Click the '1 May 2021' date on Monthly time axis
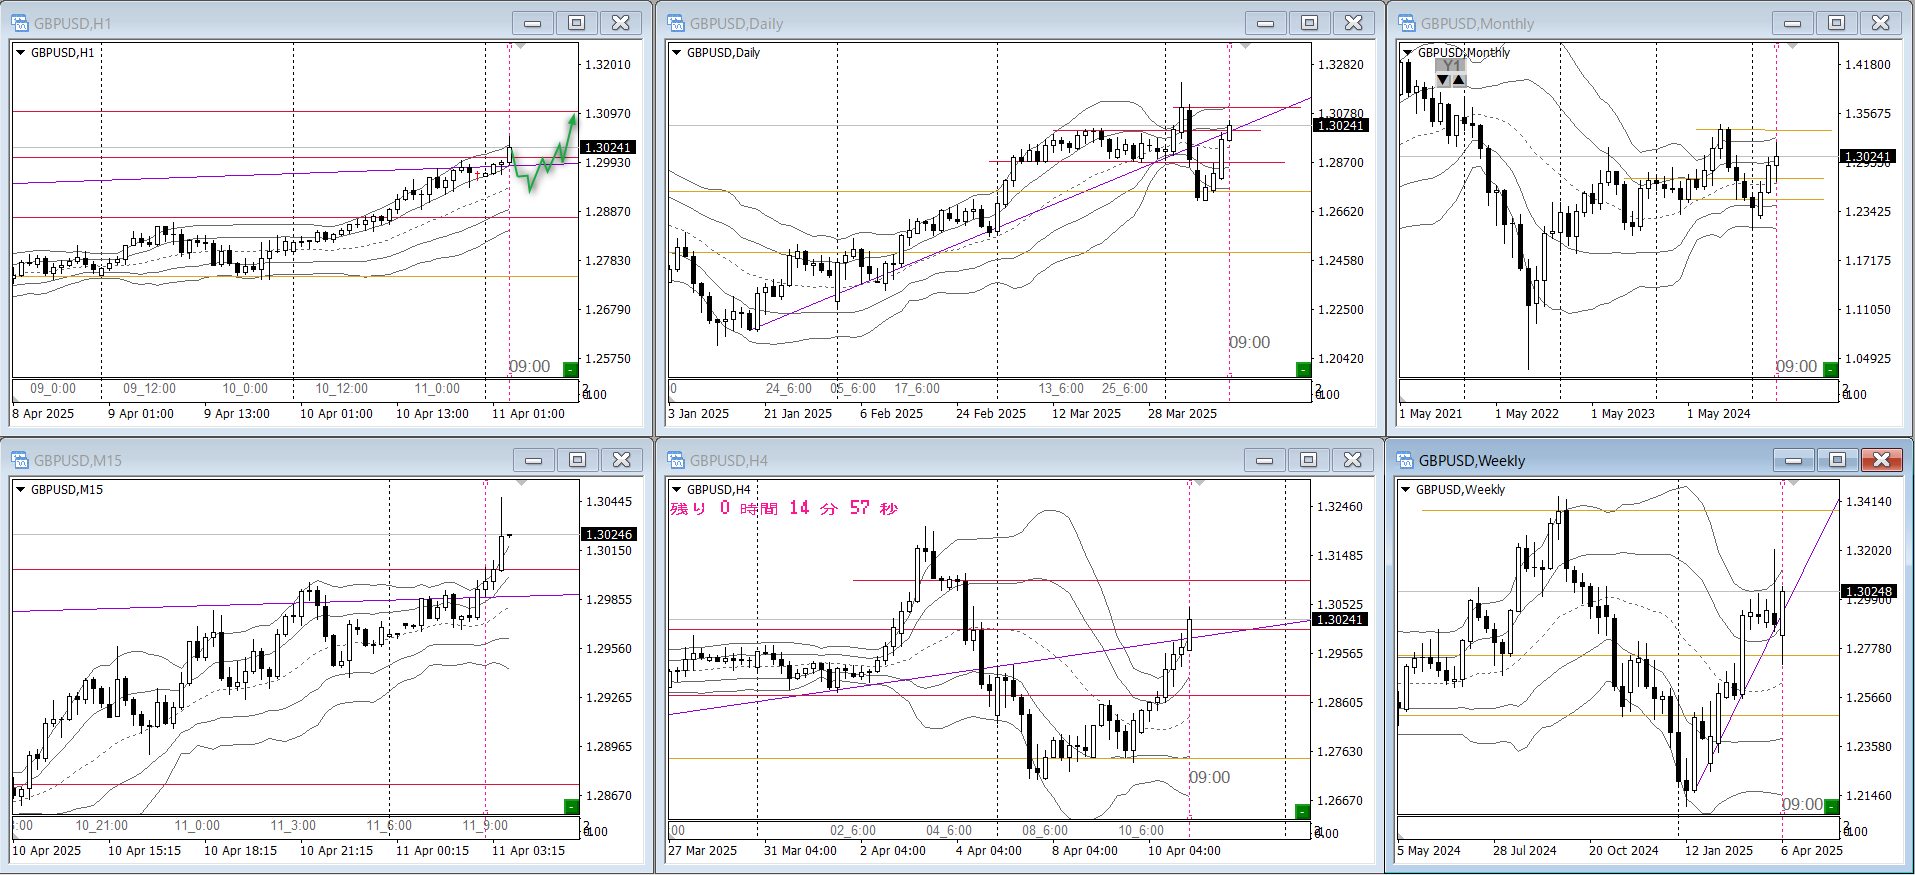Viewport: 1915px width, 875px height. click(1430, 414)
